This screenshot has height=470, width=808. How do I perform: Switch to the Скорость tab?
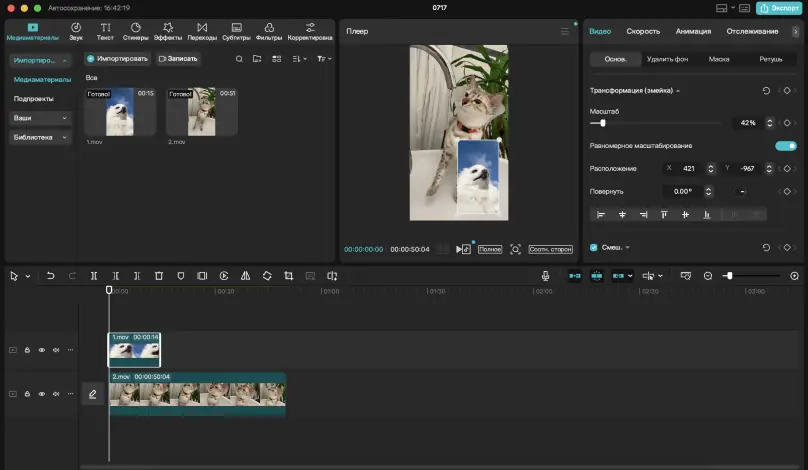click(643, 31)
